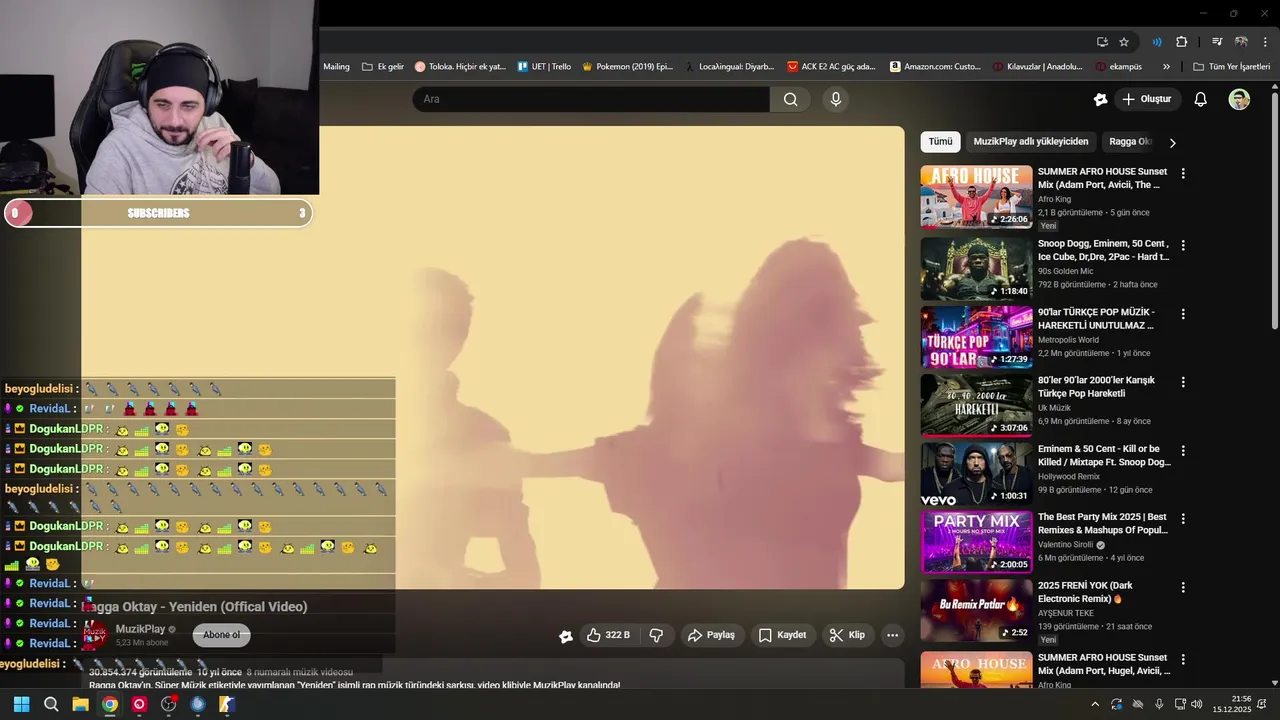Bookmark this page with the star icon
This screenshot has width=1280, height=720.
(x=1124, y=42)
